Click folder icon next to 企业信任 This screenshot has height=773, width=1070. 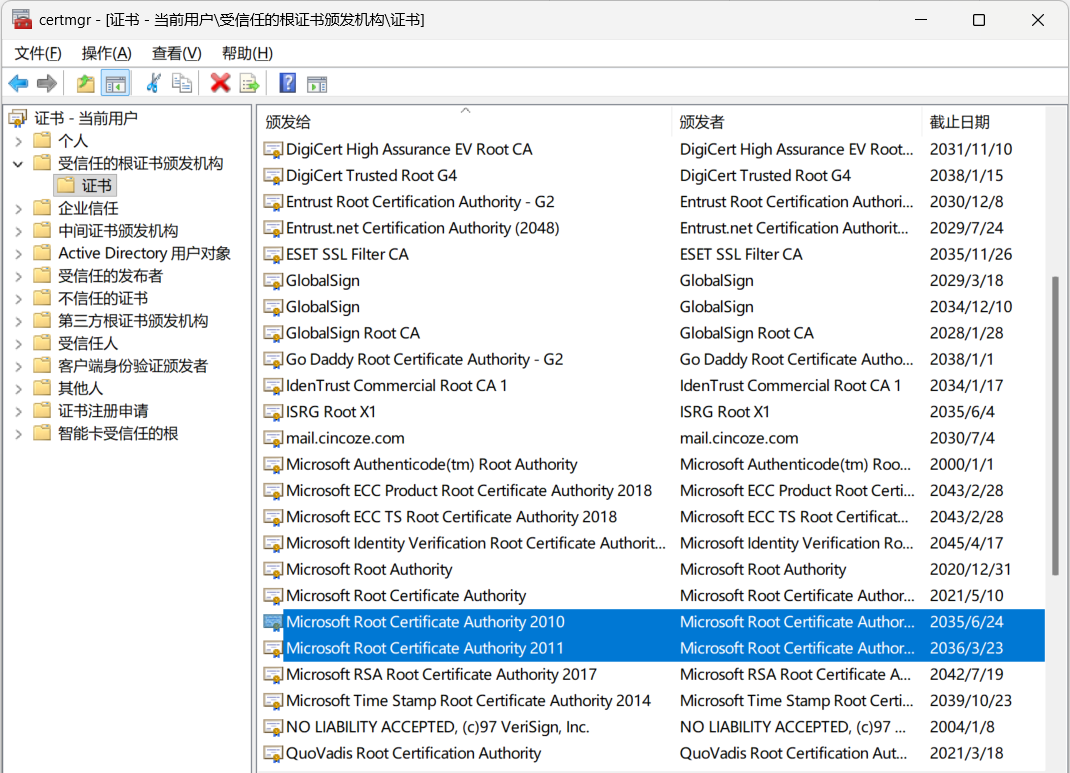pos(42,208)
